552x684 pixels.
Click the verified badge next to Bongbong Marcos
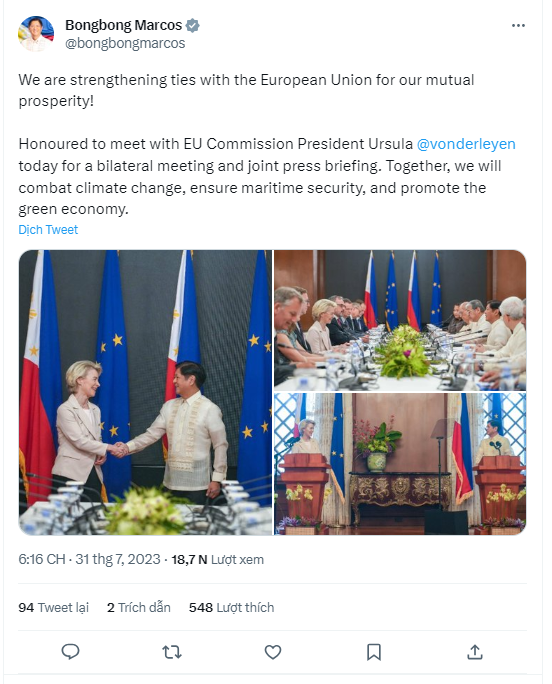point(192,25)
